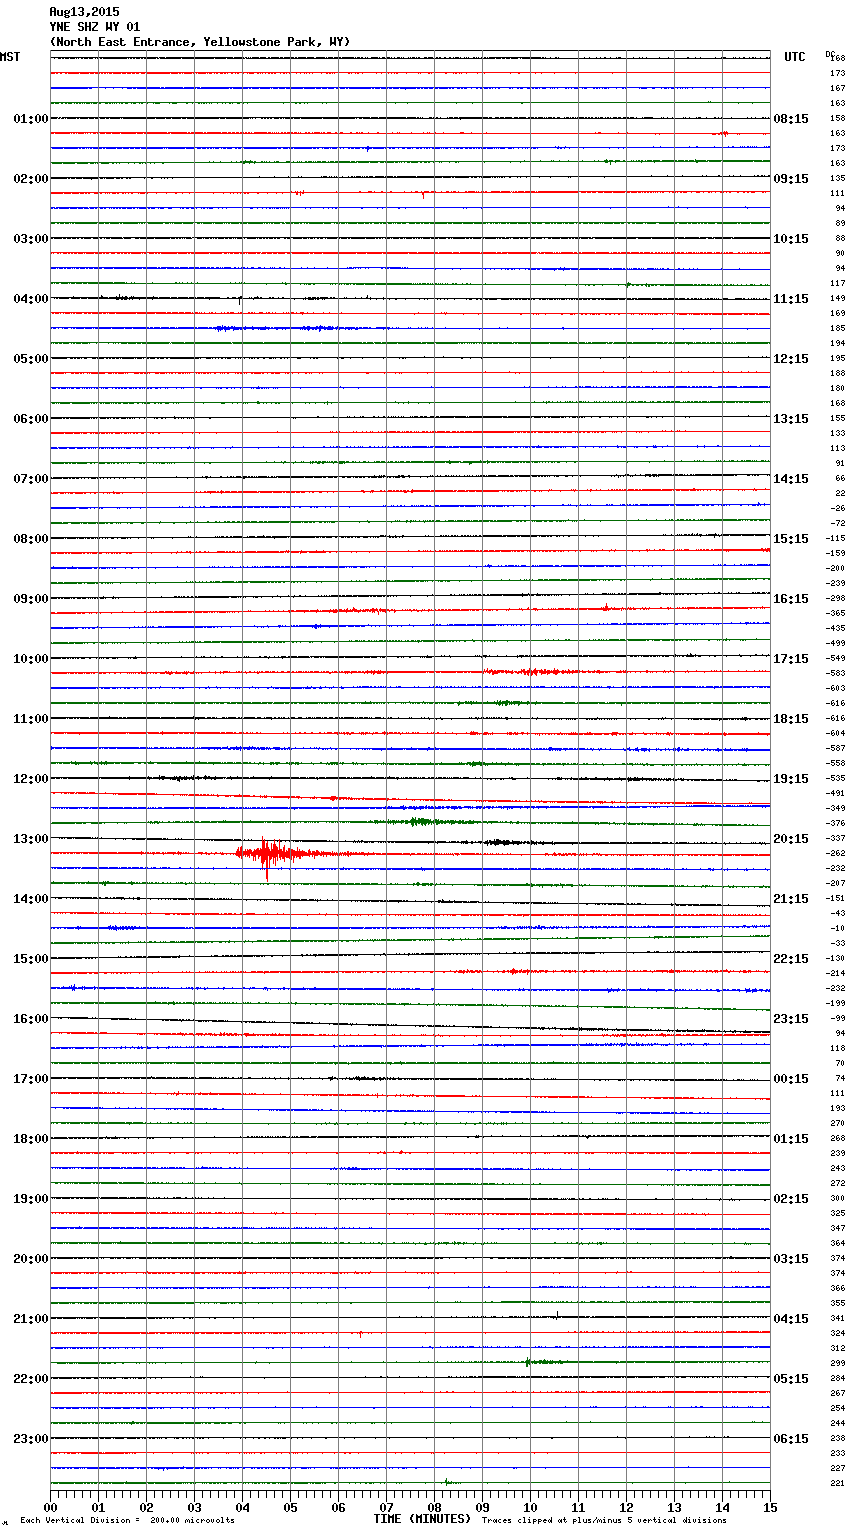Click the 08:00 MST row label

31,539
